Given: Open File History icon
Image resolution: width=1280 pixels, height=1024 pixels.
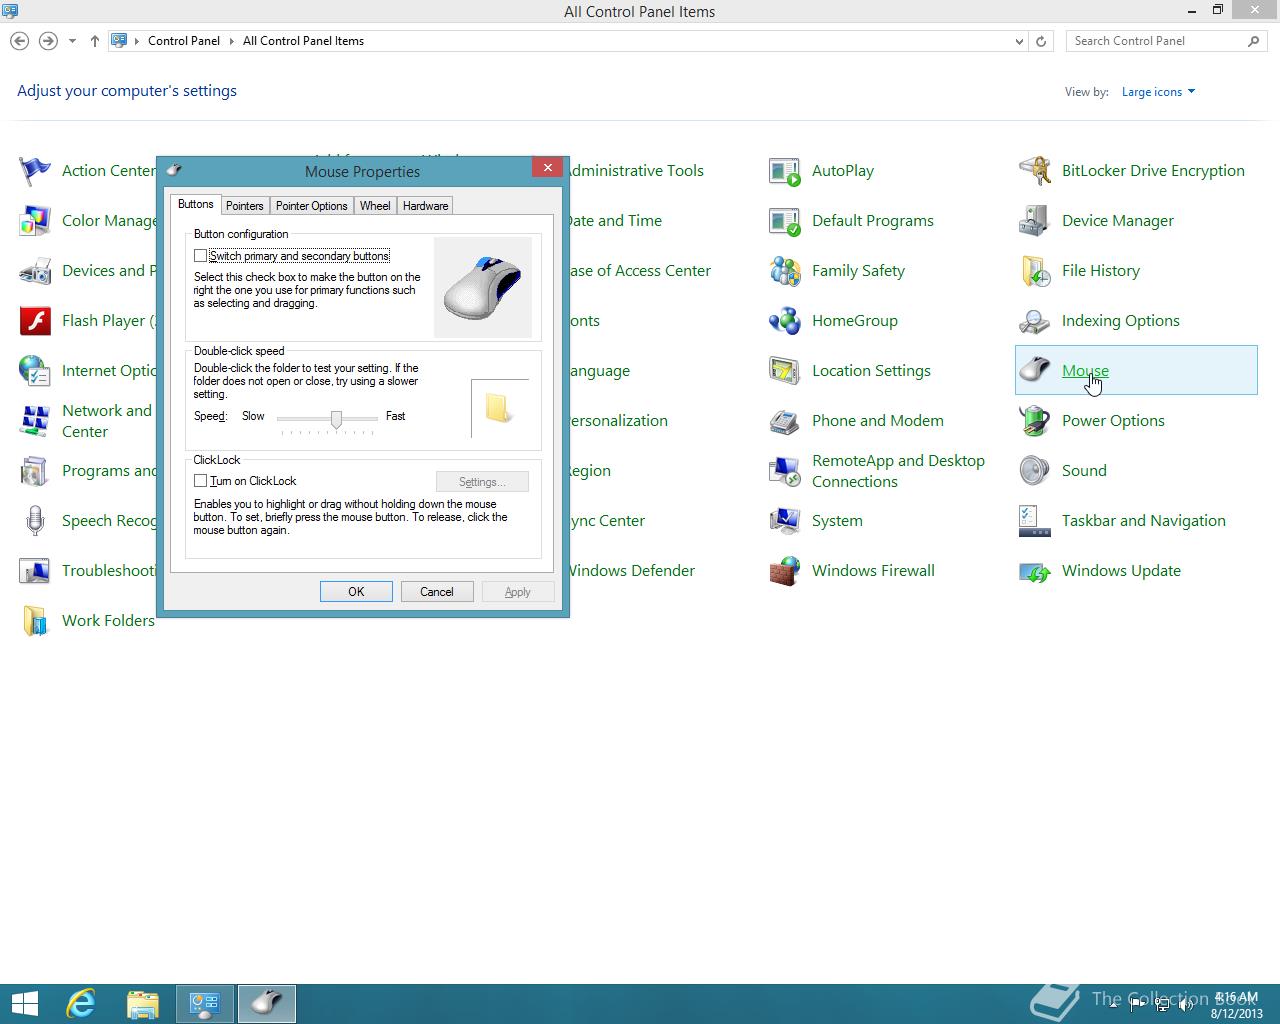Looking at the screenshot, I should pos(1035,271).
